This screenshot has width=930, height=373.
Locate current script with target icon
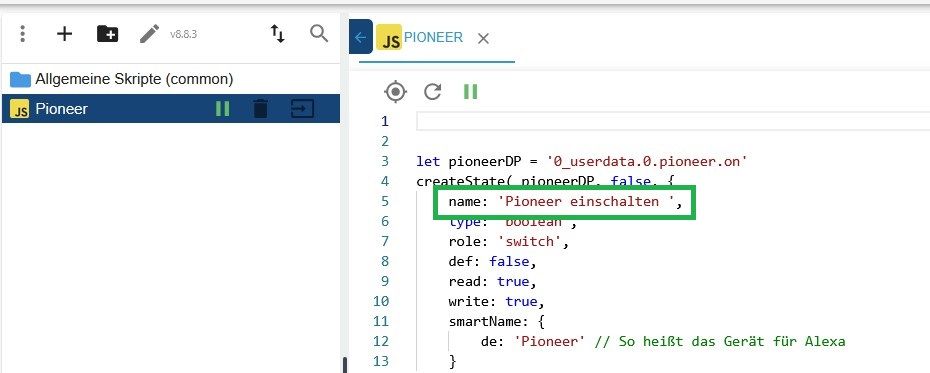(x=396, y=92)
